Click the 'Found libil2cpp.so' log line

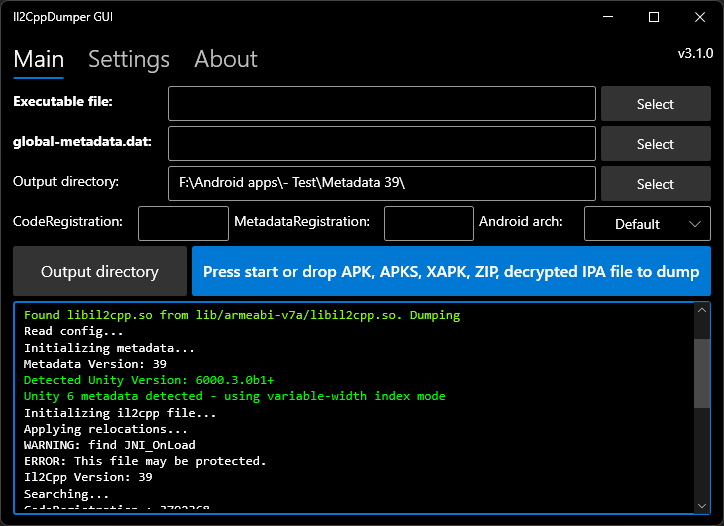click(x=242, y=315)
